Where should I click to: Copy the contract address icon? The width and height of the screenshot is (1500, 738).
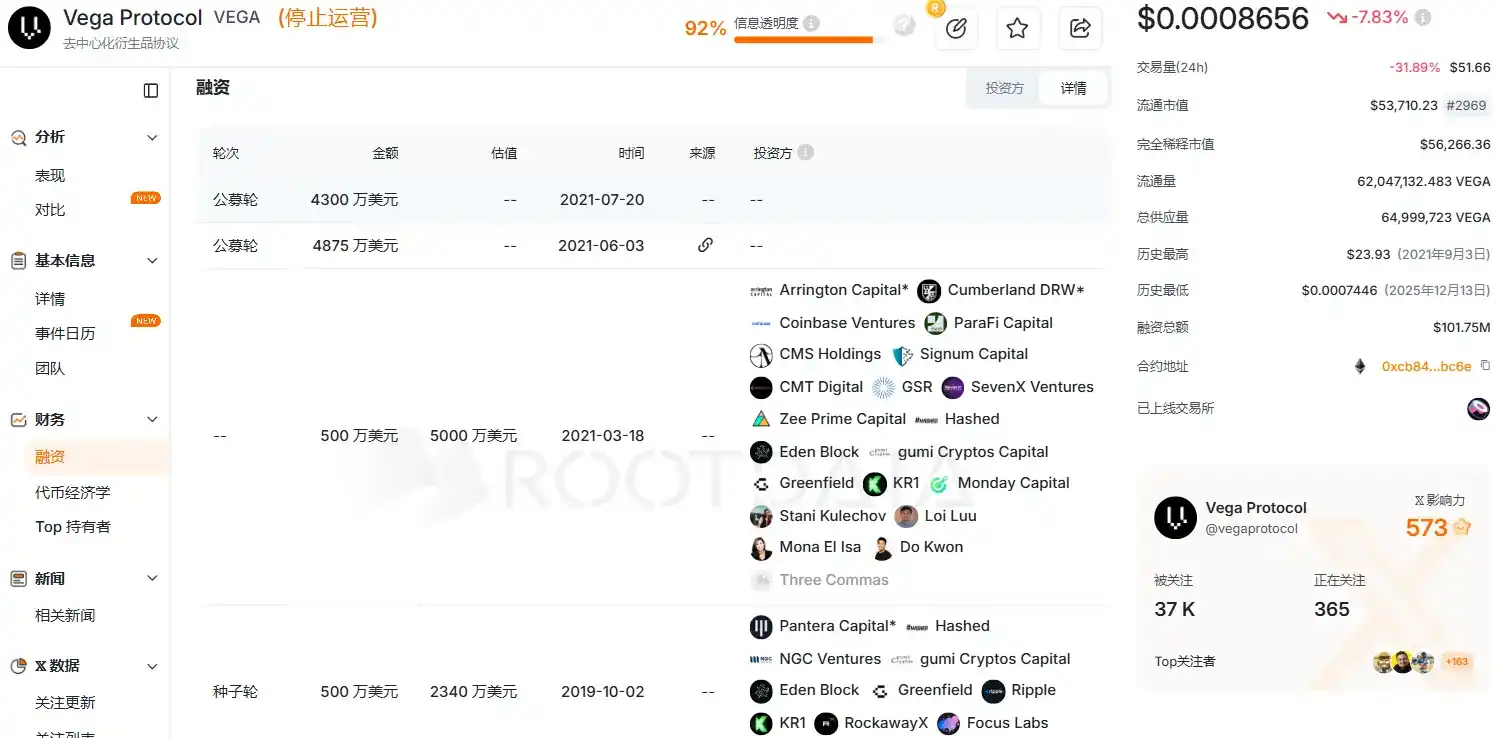1485,366
